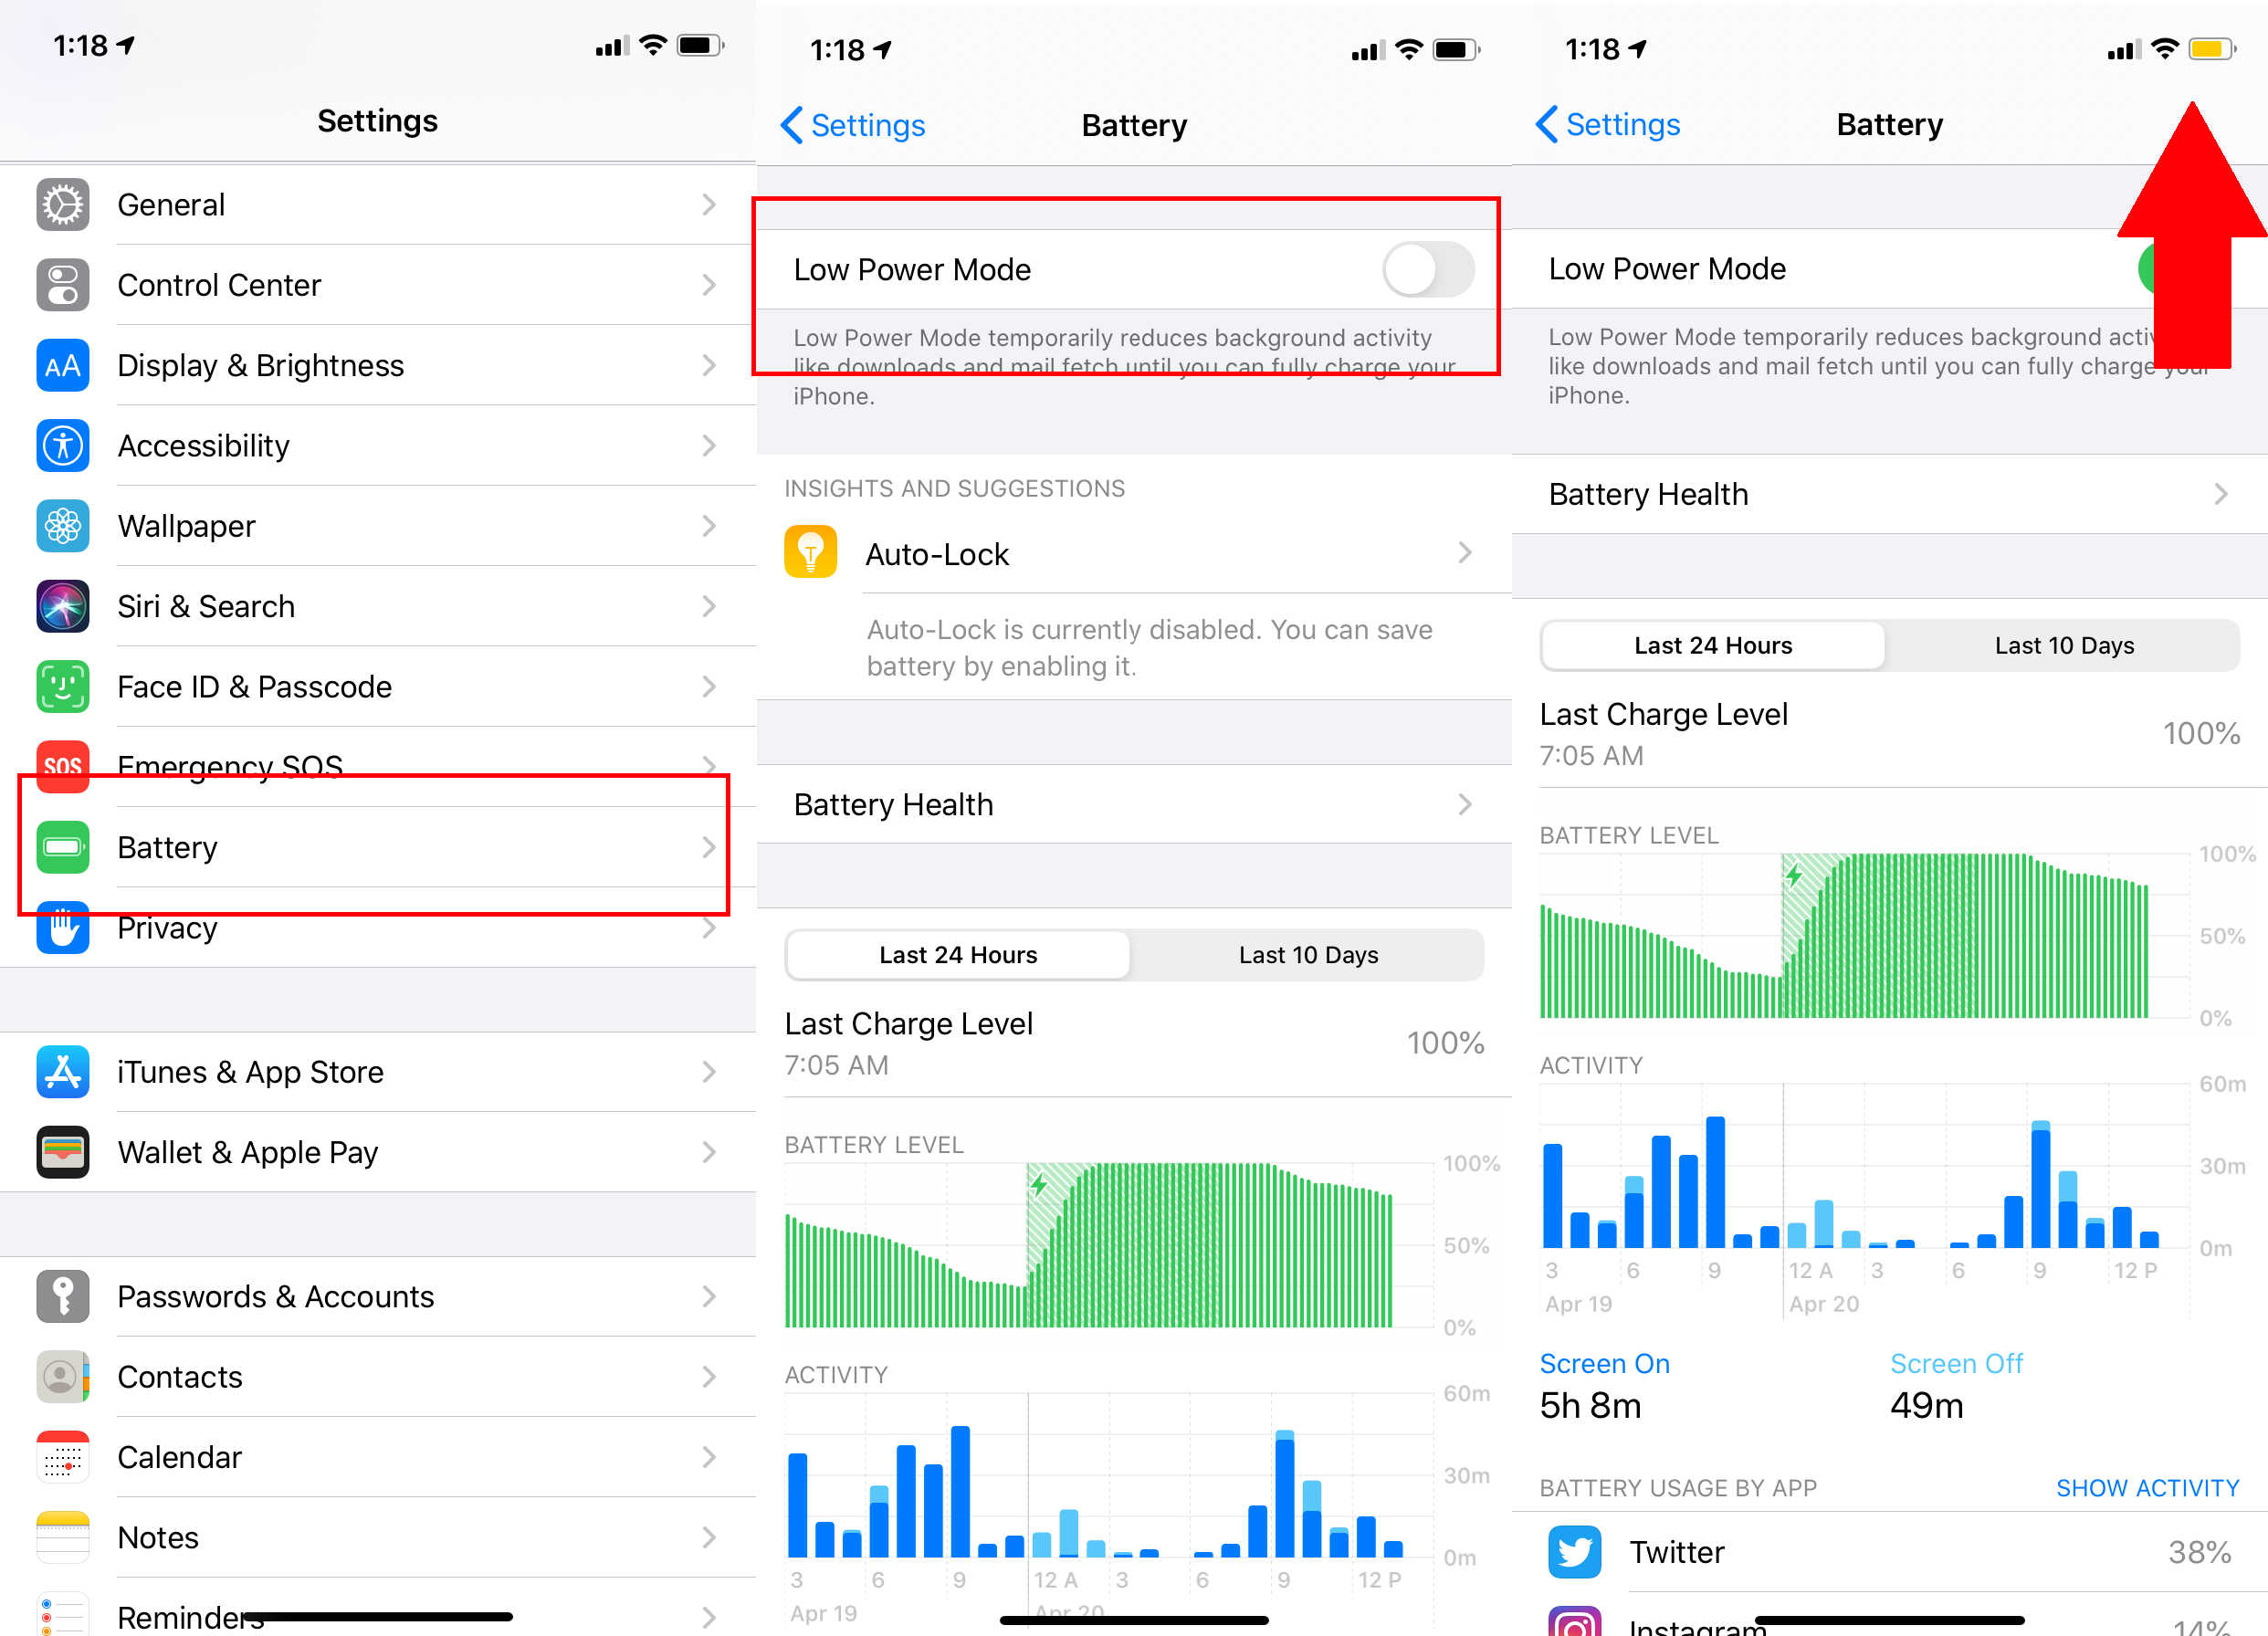Tap the Siri & Search icon
This screenshot has width=2268, height=1636.
[60, 606]
